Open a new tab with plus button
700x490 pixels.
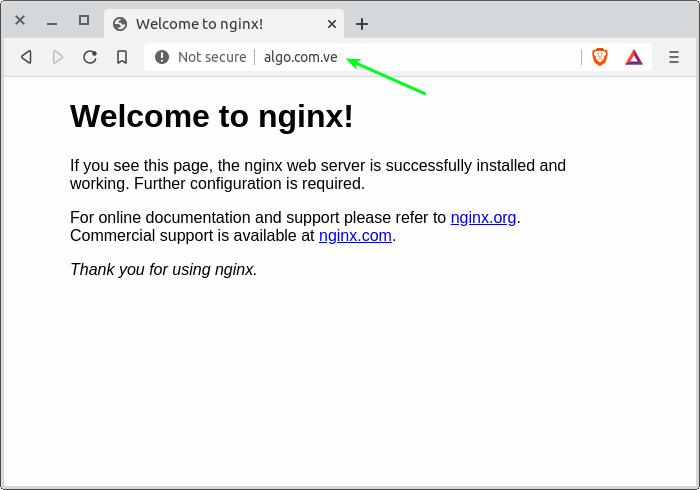point(362,24)
